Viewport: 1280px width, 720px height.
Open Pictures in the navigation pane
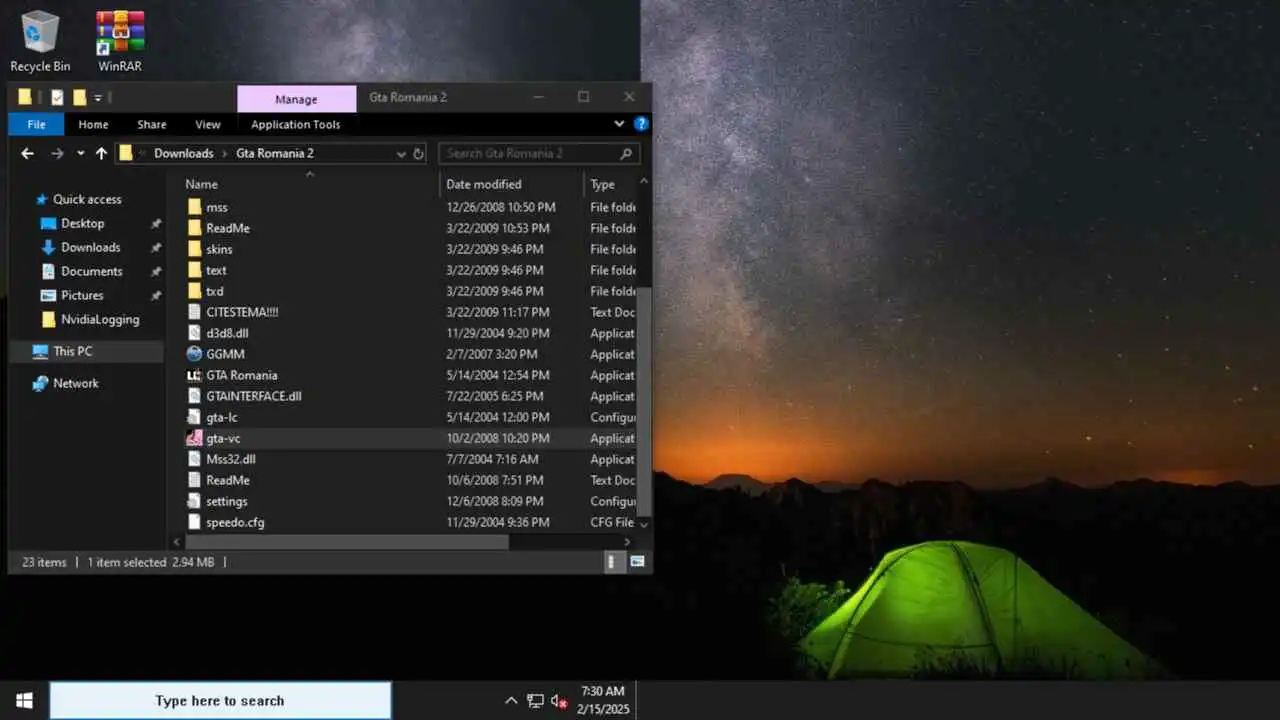tap(82, 295)
